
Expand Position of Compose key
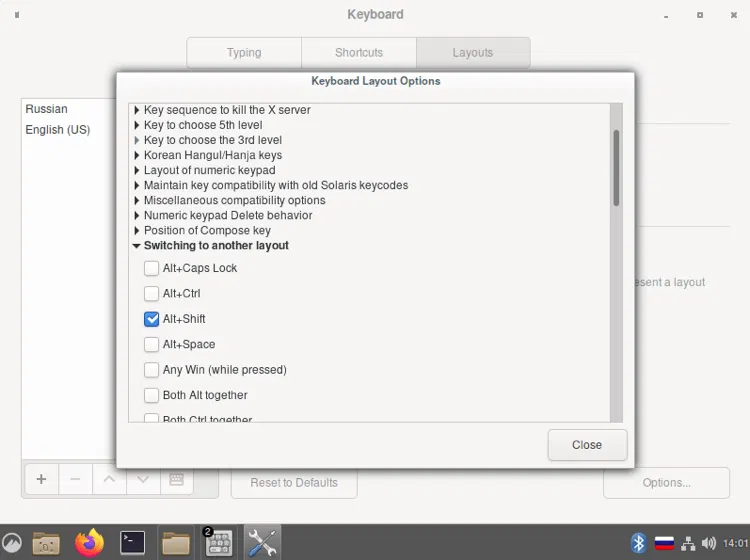pyautogui.click(x=137, y=231)
